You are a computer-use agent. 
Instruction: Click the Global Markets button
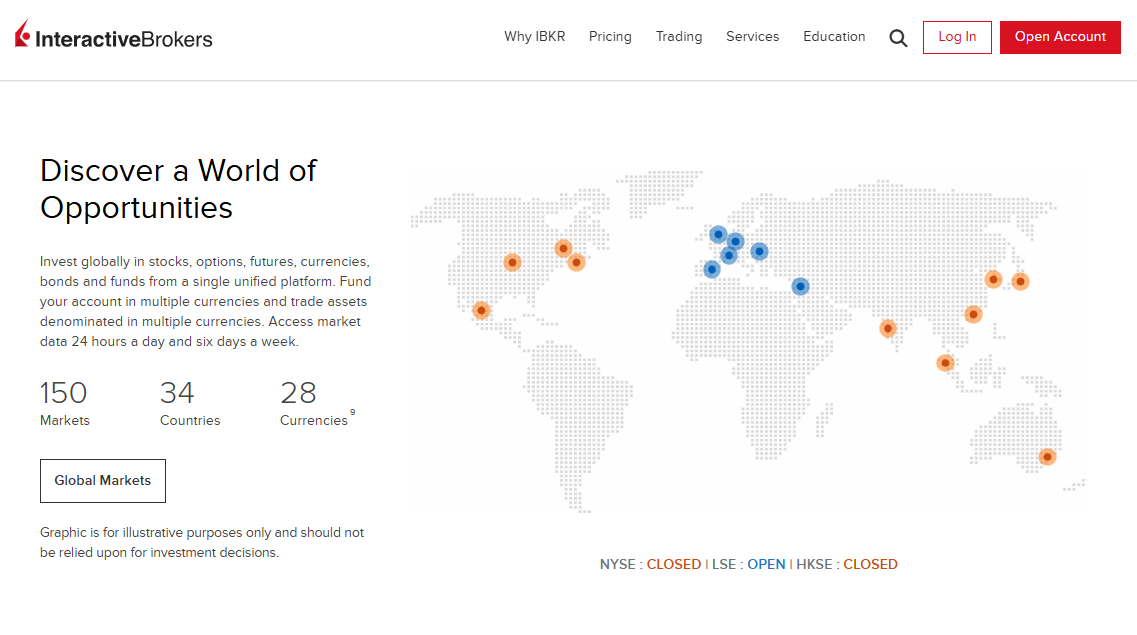[102, 481]
